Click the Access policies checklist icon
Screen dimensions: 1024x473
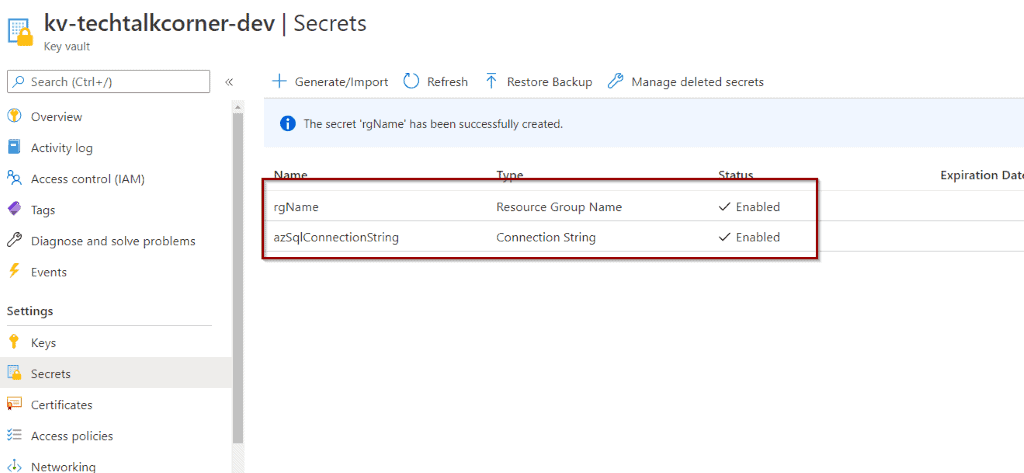pos(14,436)
